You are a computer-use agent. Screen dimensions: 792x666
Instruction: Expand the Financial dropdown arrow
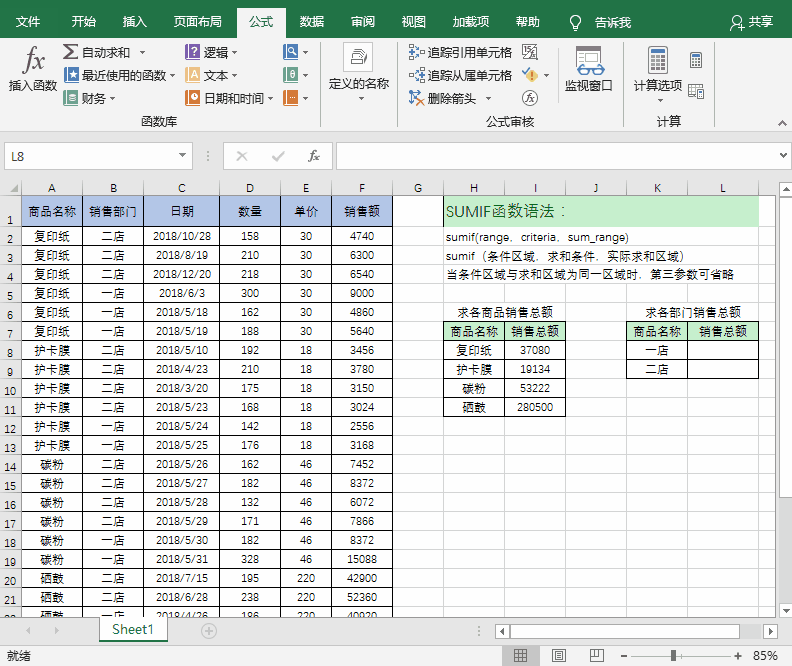(112, 98)
